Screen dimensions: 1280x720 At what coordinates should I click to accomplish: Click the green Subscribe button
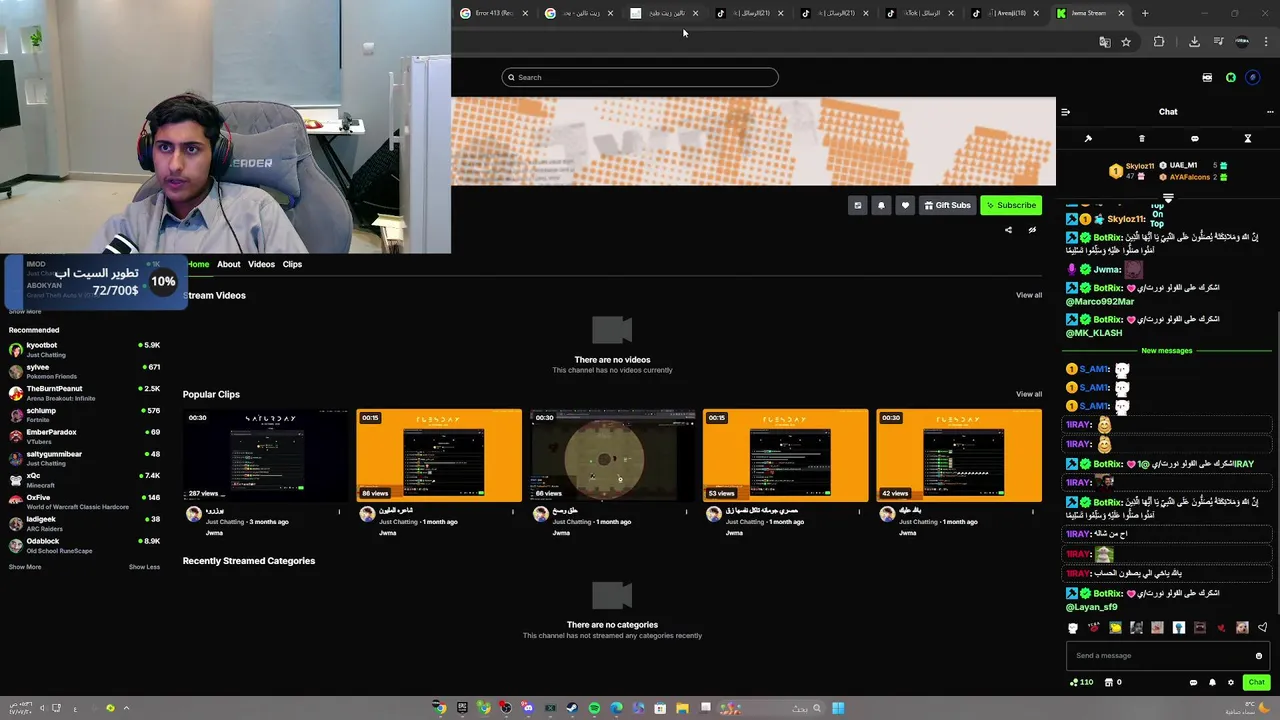coord(1011,205)
